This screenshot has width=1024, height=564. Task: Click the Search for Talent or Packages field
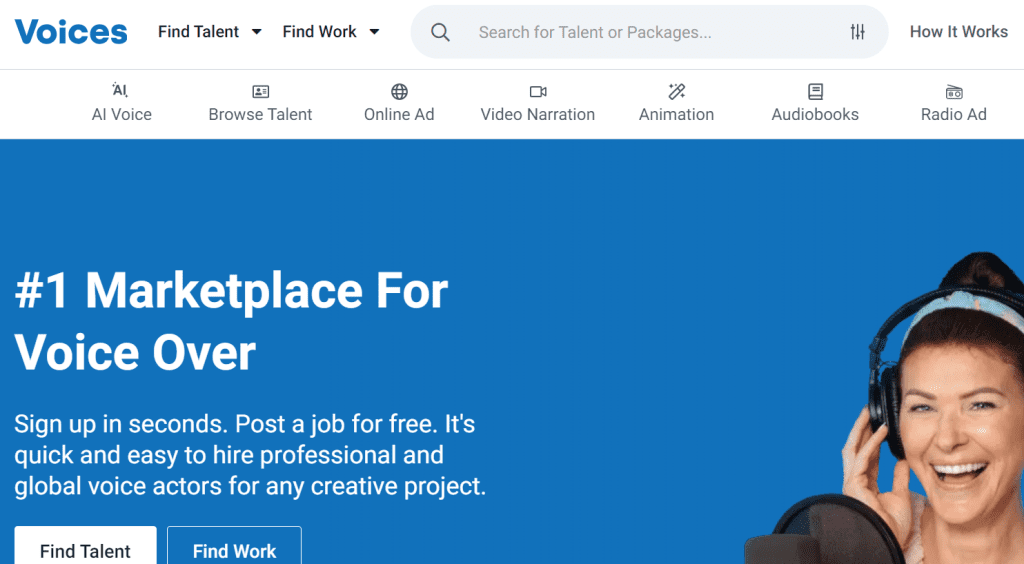(x=640, y=32)
